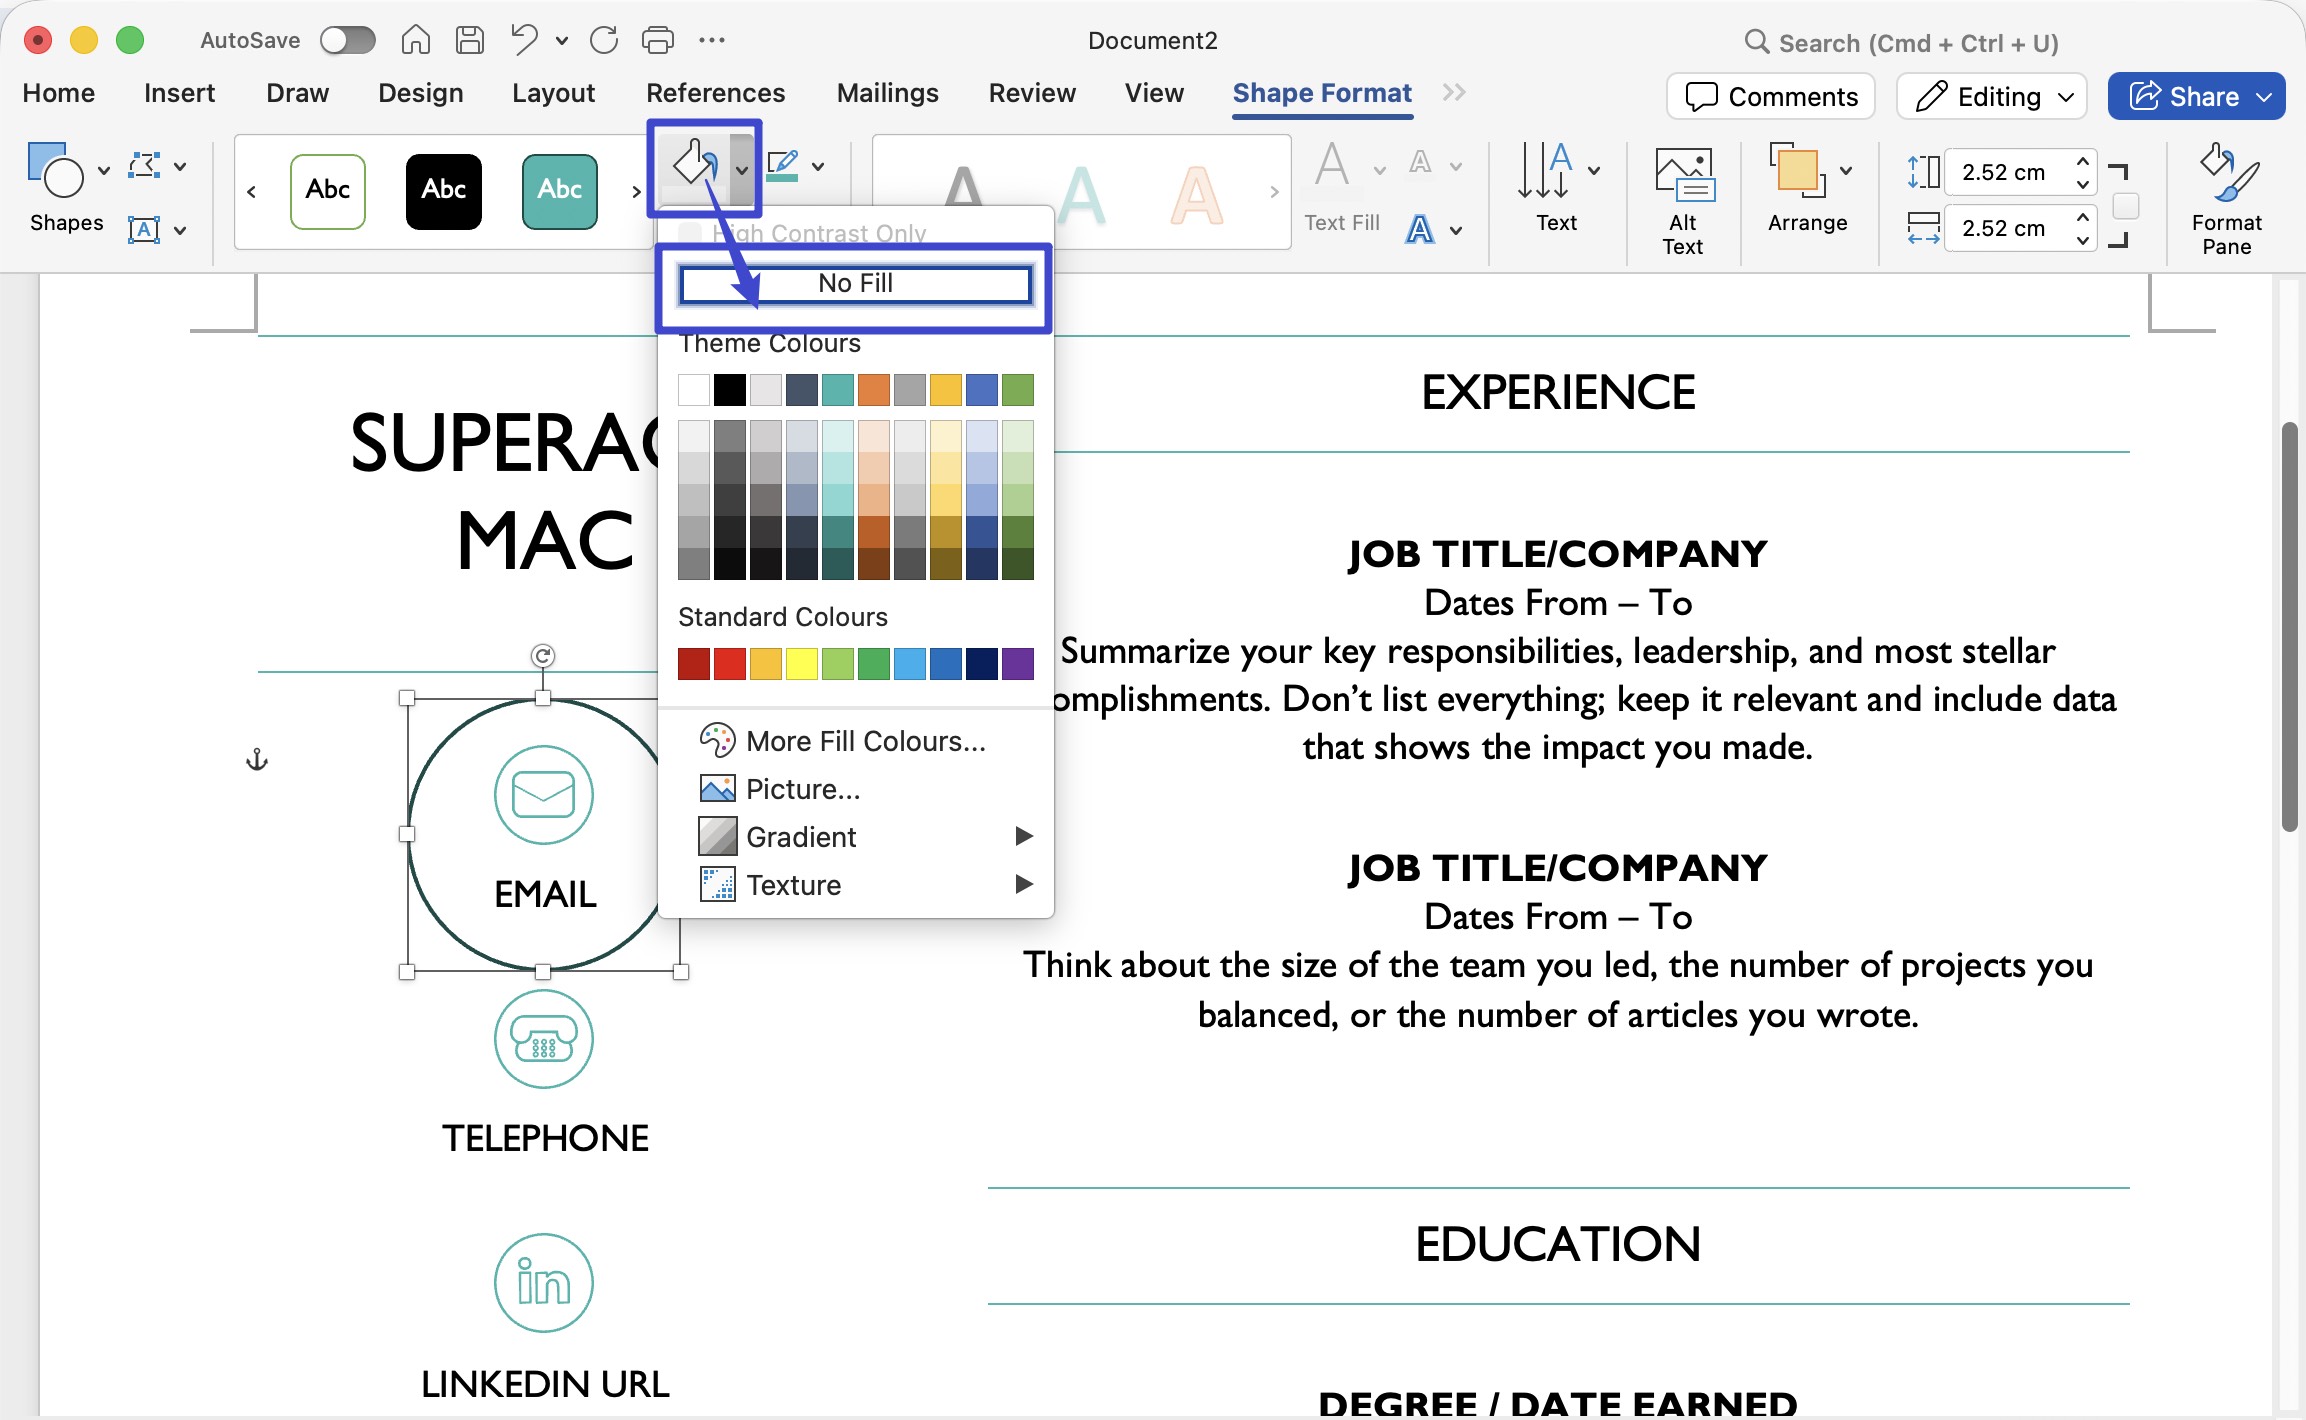Click the vertical document scrollbar

[x=2290, y=626]
